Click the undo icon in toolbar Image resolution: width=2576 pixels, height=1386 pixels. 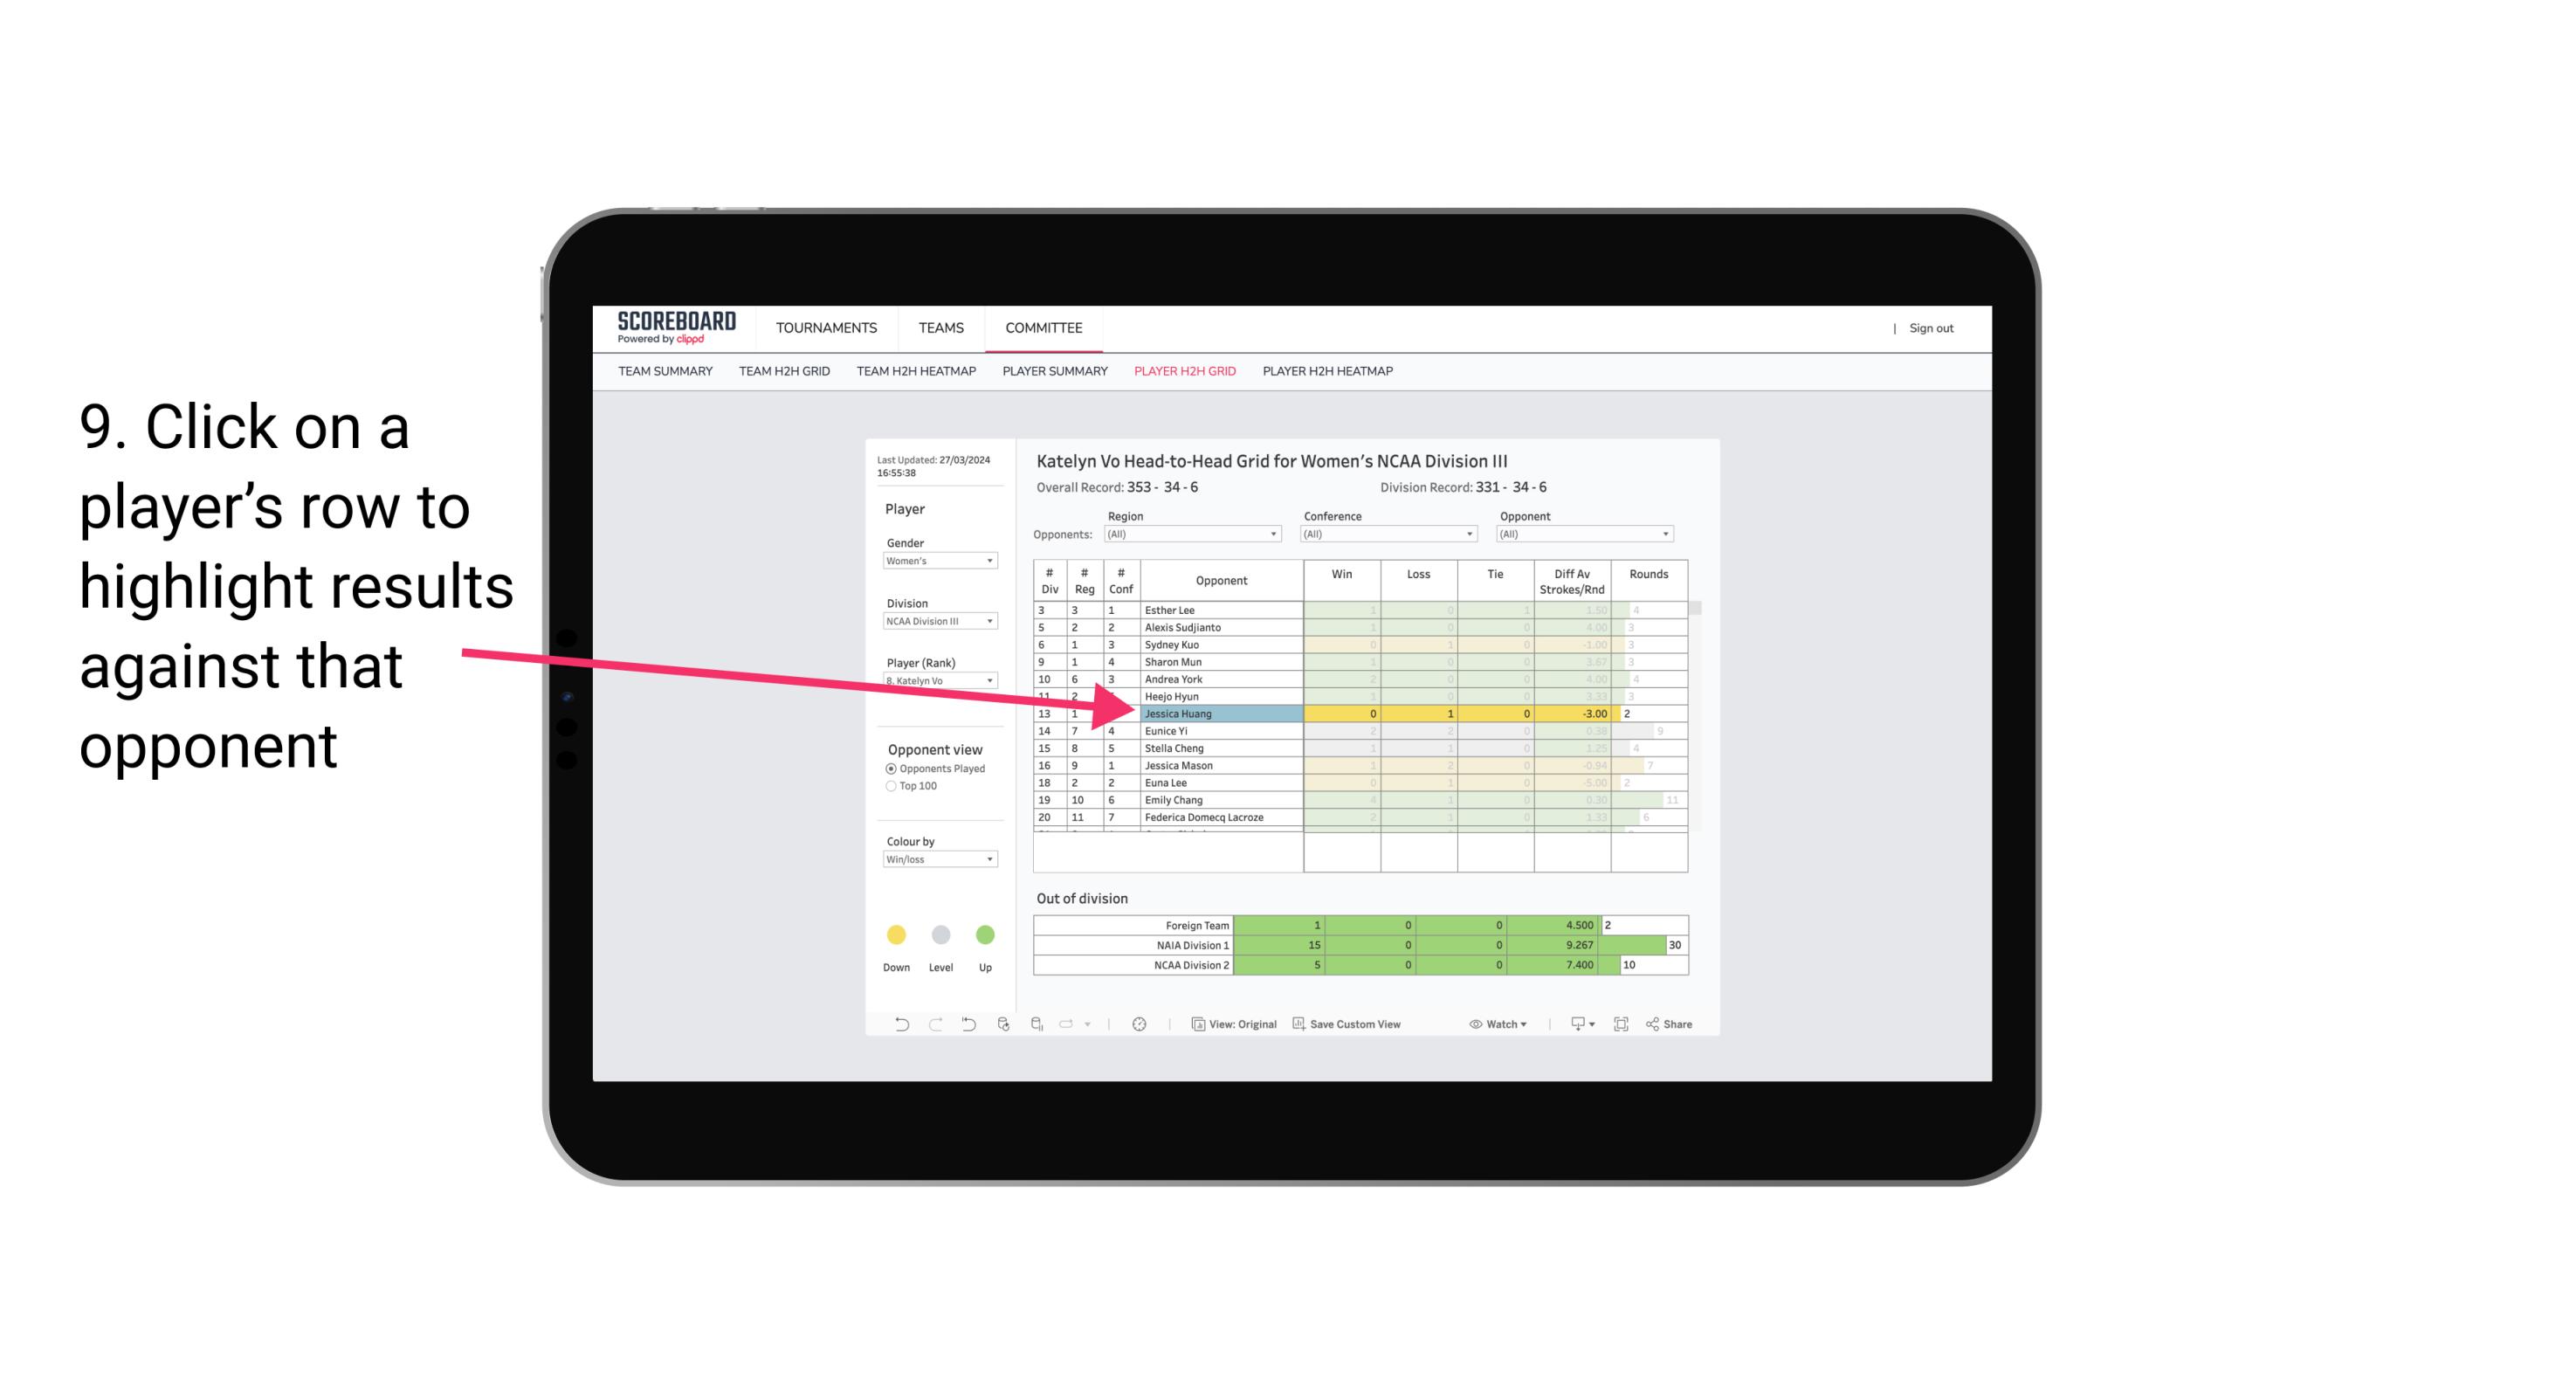894,1026
